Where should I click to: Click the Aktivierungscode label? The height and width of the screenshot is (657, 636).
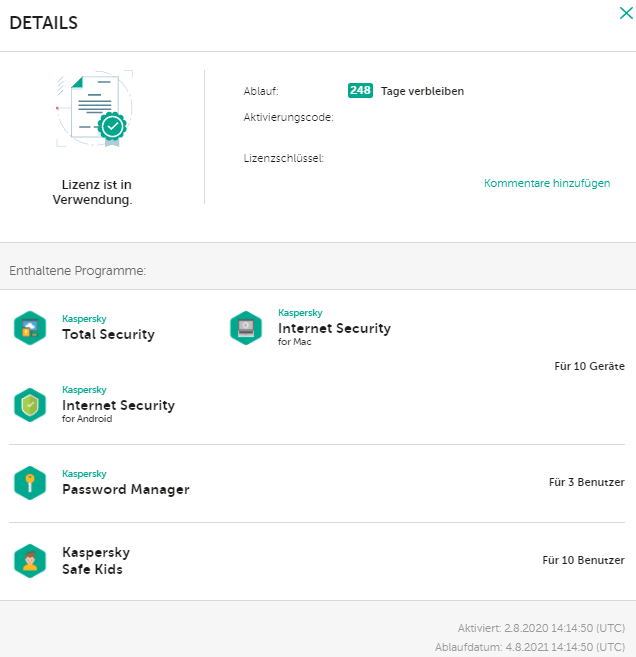tap(289, 118)
